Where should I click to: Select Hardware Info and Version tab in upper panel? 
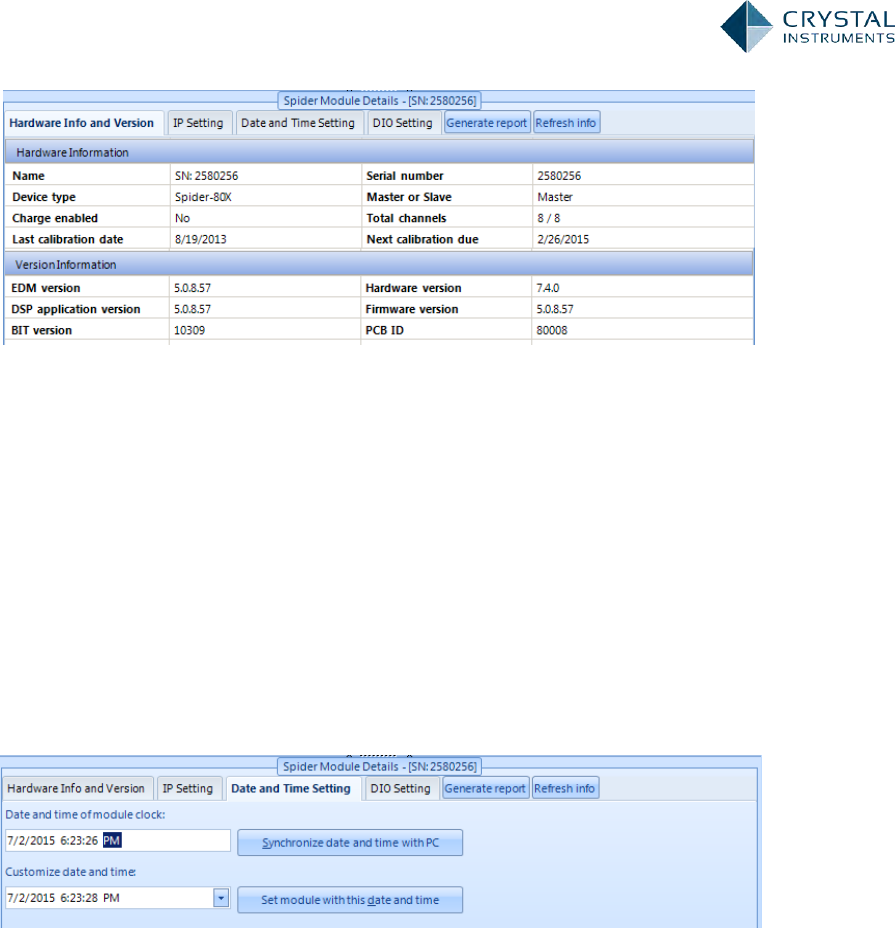pyautogui.click(x=82, y=123)
